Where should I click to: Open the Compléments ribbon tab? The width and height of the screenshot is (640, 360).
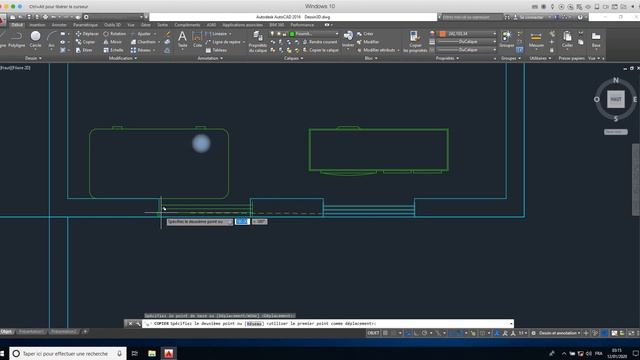coord(187,25)
